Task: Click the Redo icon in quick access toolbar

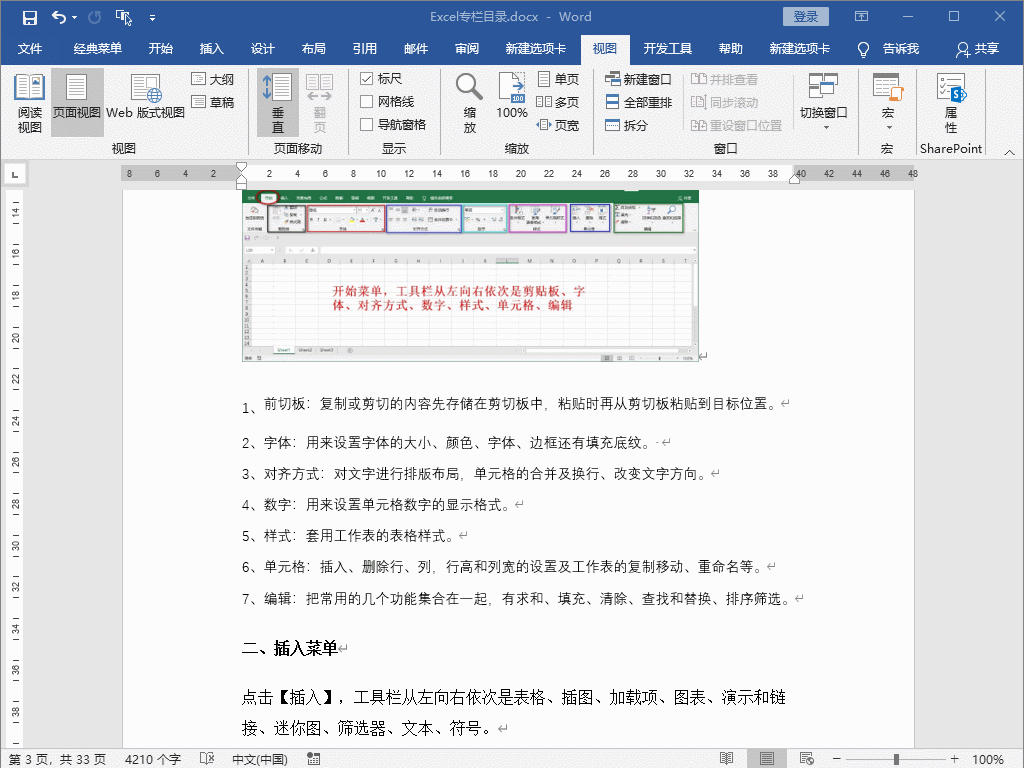Action: pyautogui.click(x=95, y=18)
